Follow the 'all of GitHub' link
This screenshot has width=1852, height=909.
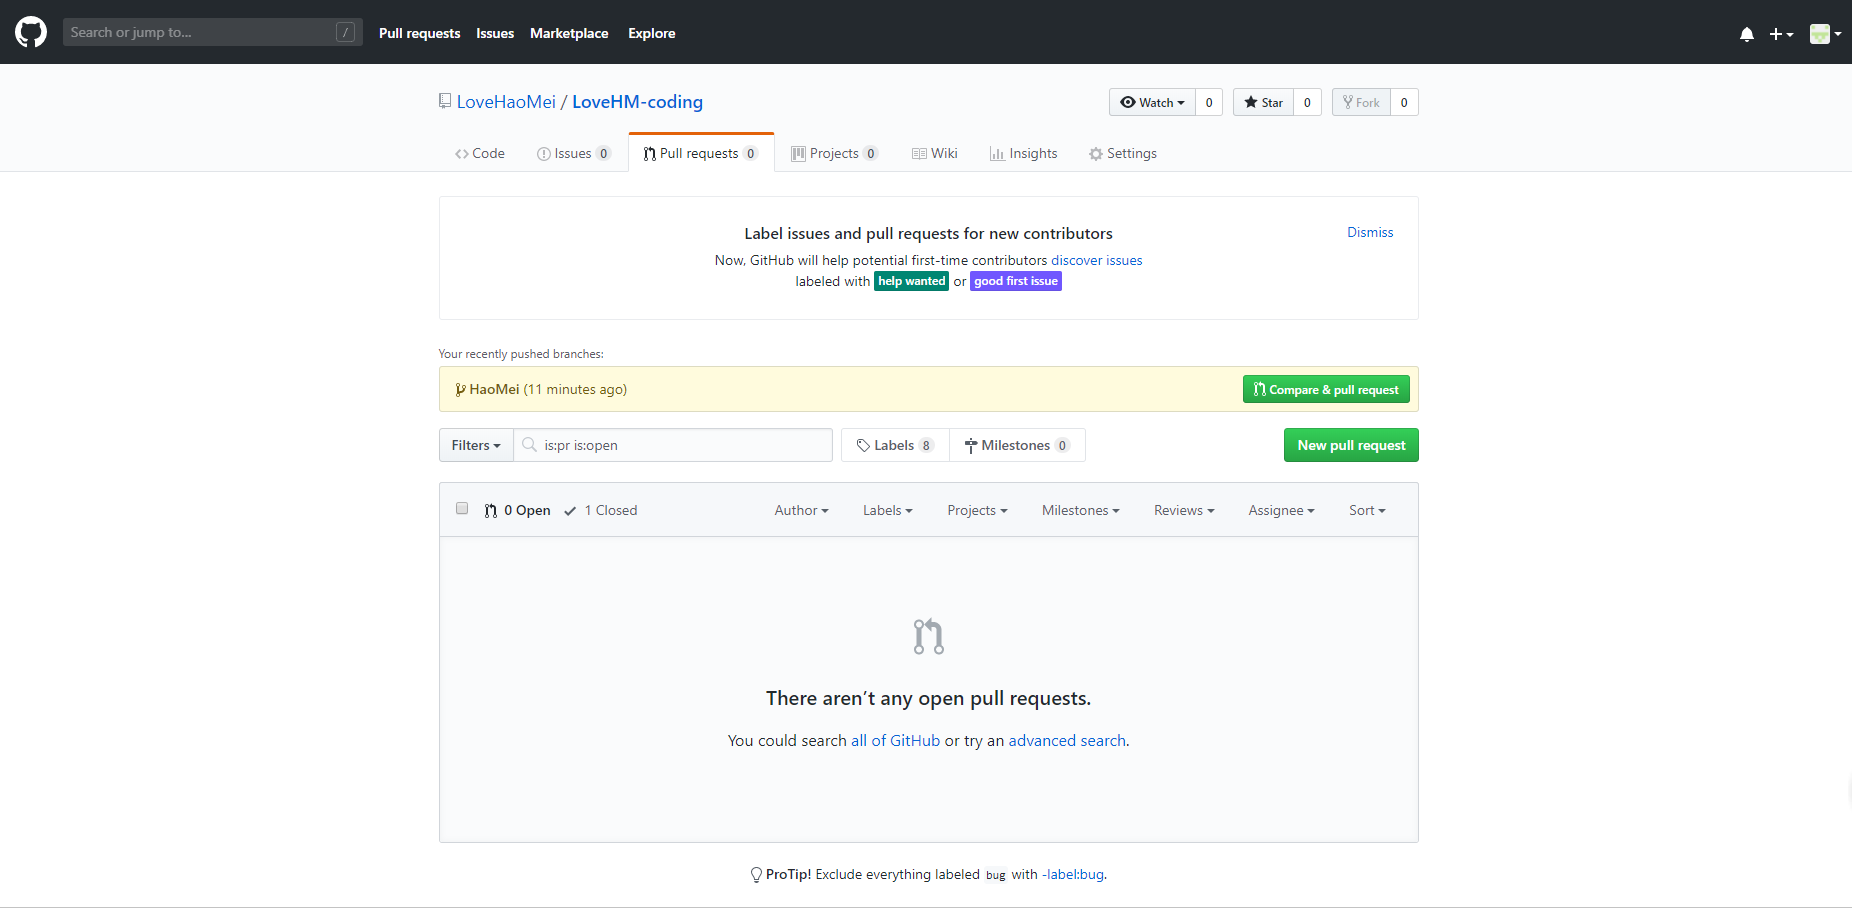pos(895,740)
